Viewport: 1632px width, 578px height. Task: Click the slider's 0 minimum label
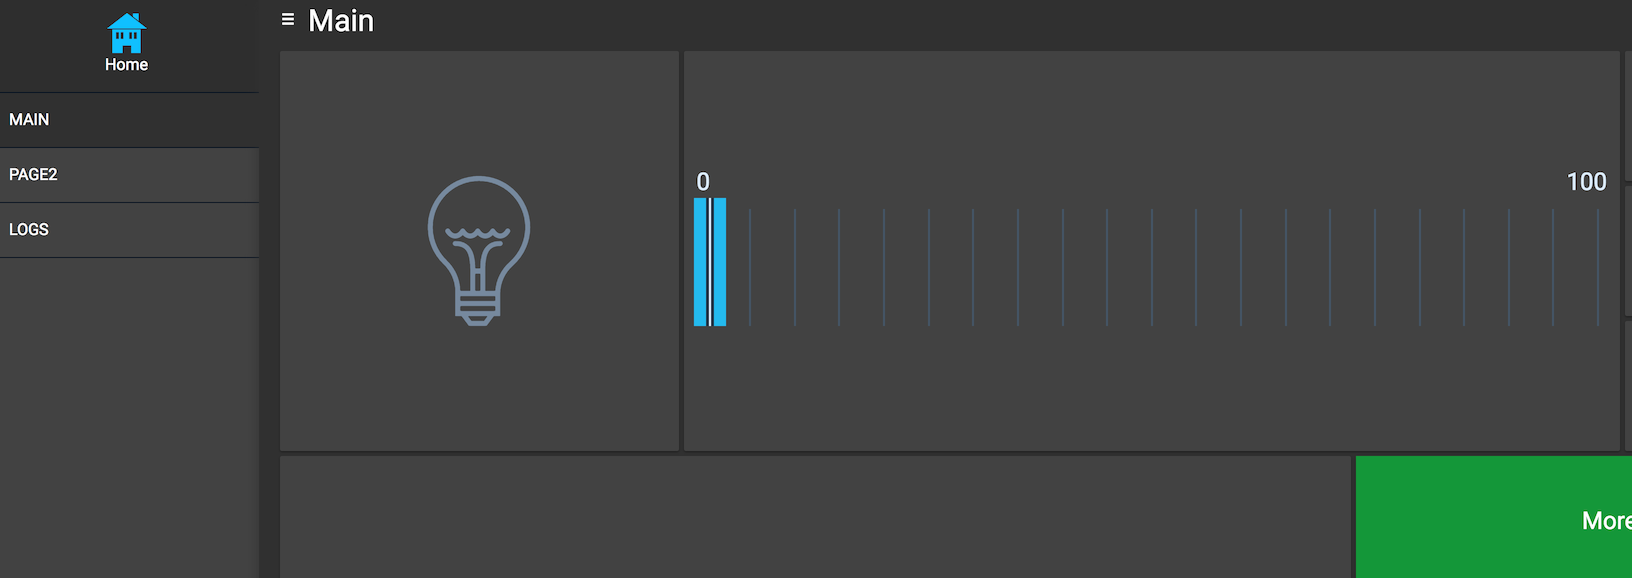[x=703, y=182]
